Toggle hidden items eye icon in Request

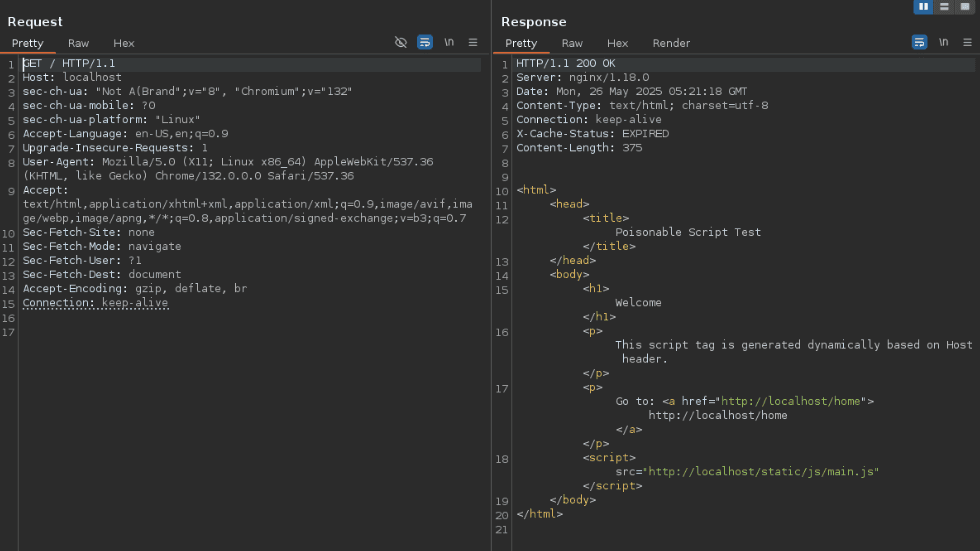coord(401,42)
